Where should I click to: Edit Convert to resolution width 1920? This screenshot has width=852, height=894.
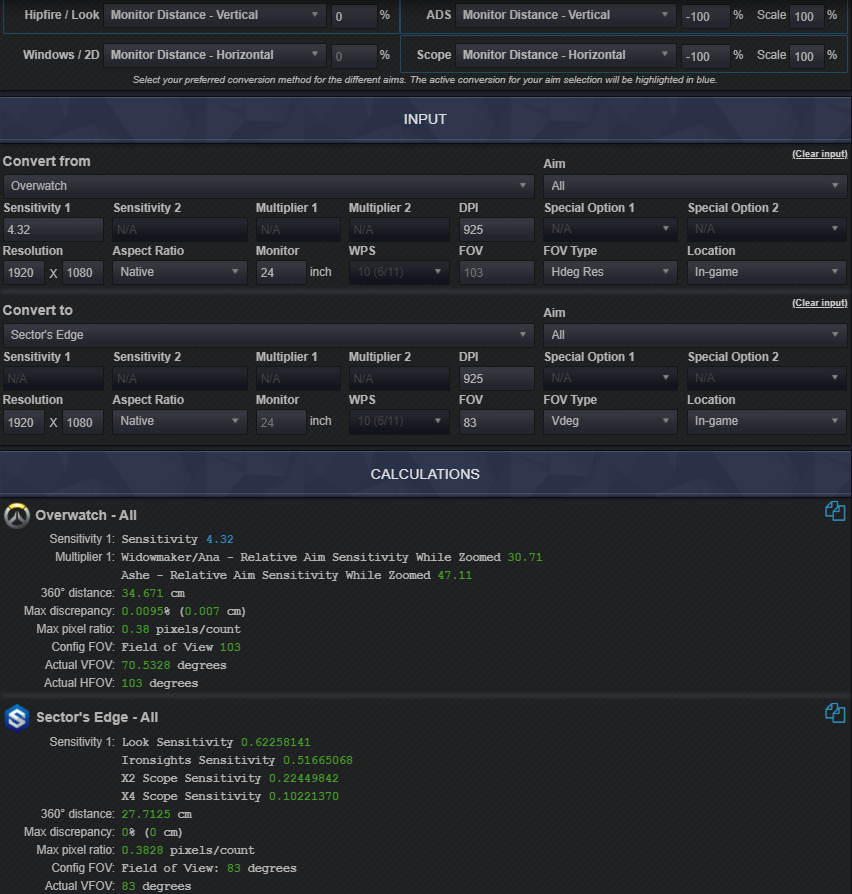23,422
